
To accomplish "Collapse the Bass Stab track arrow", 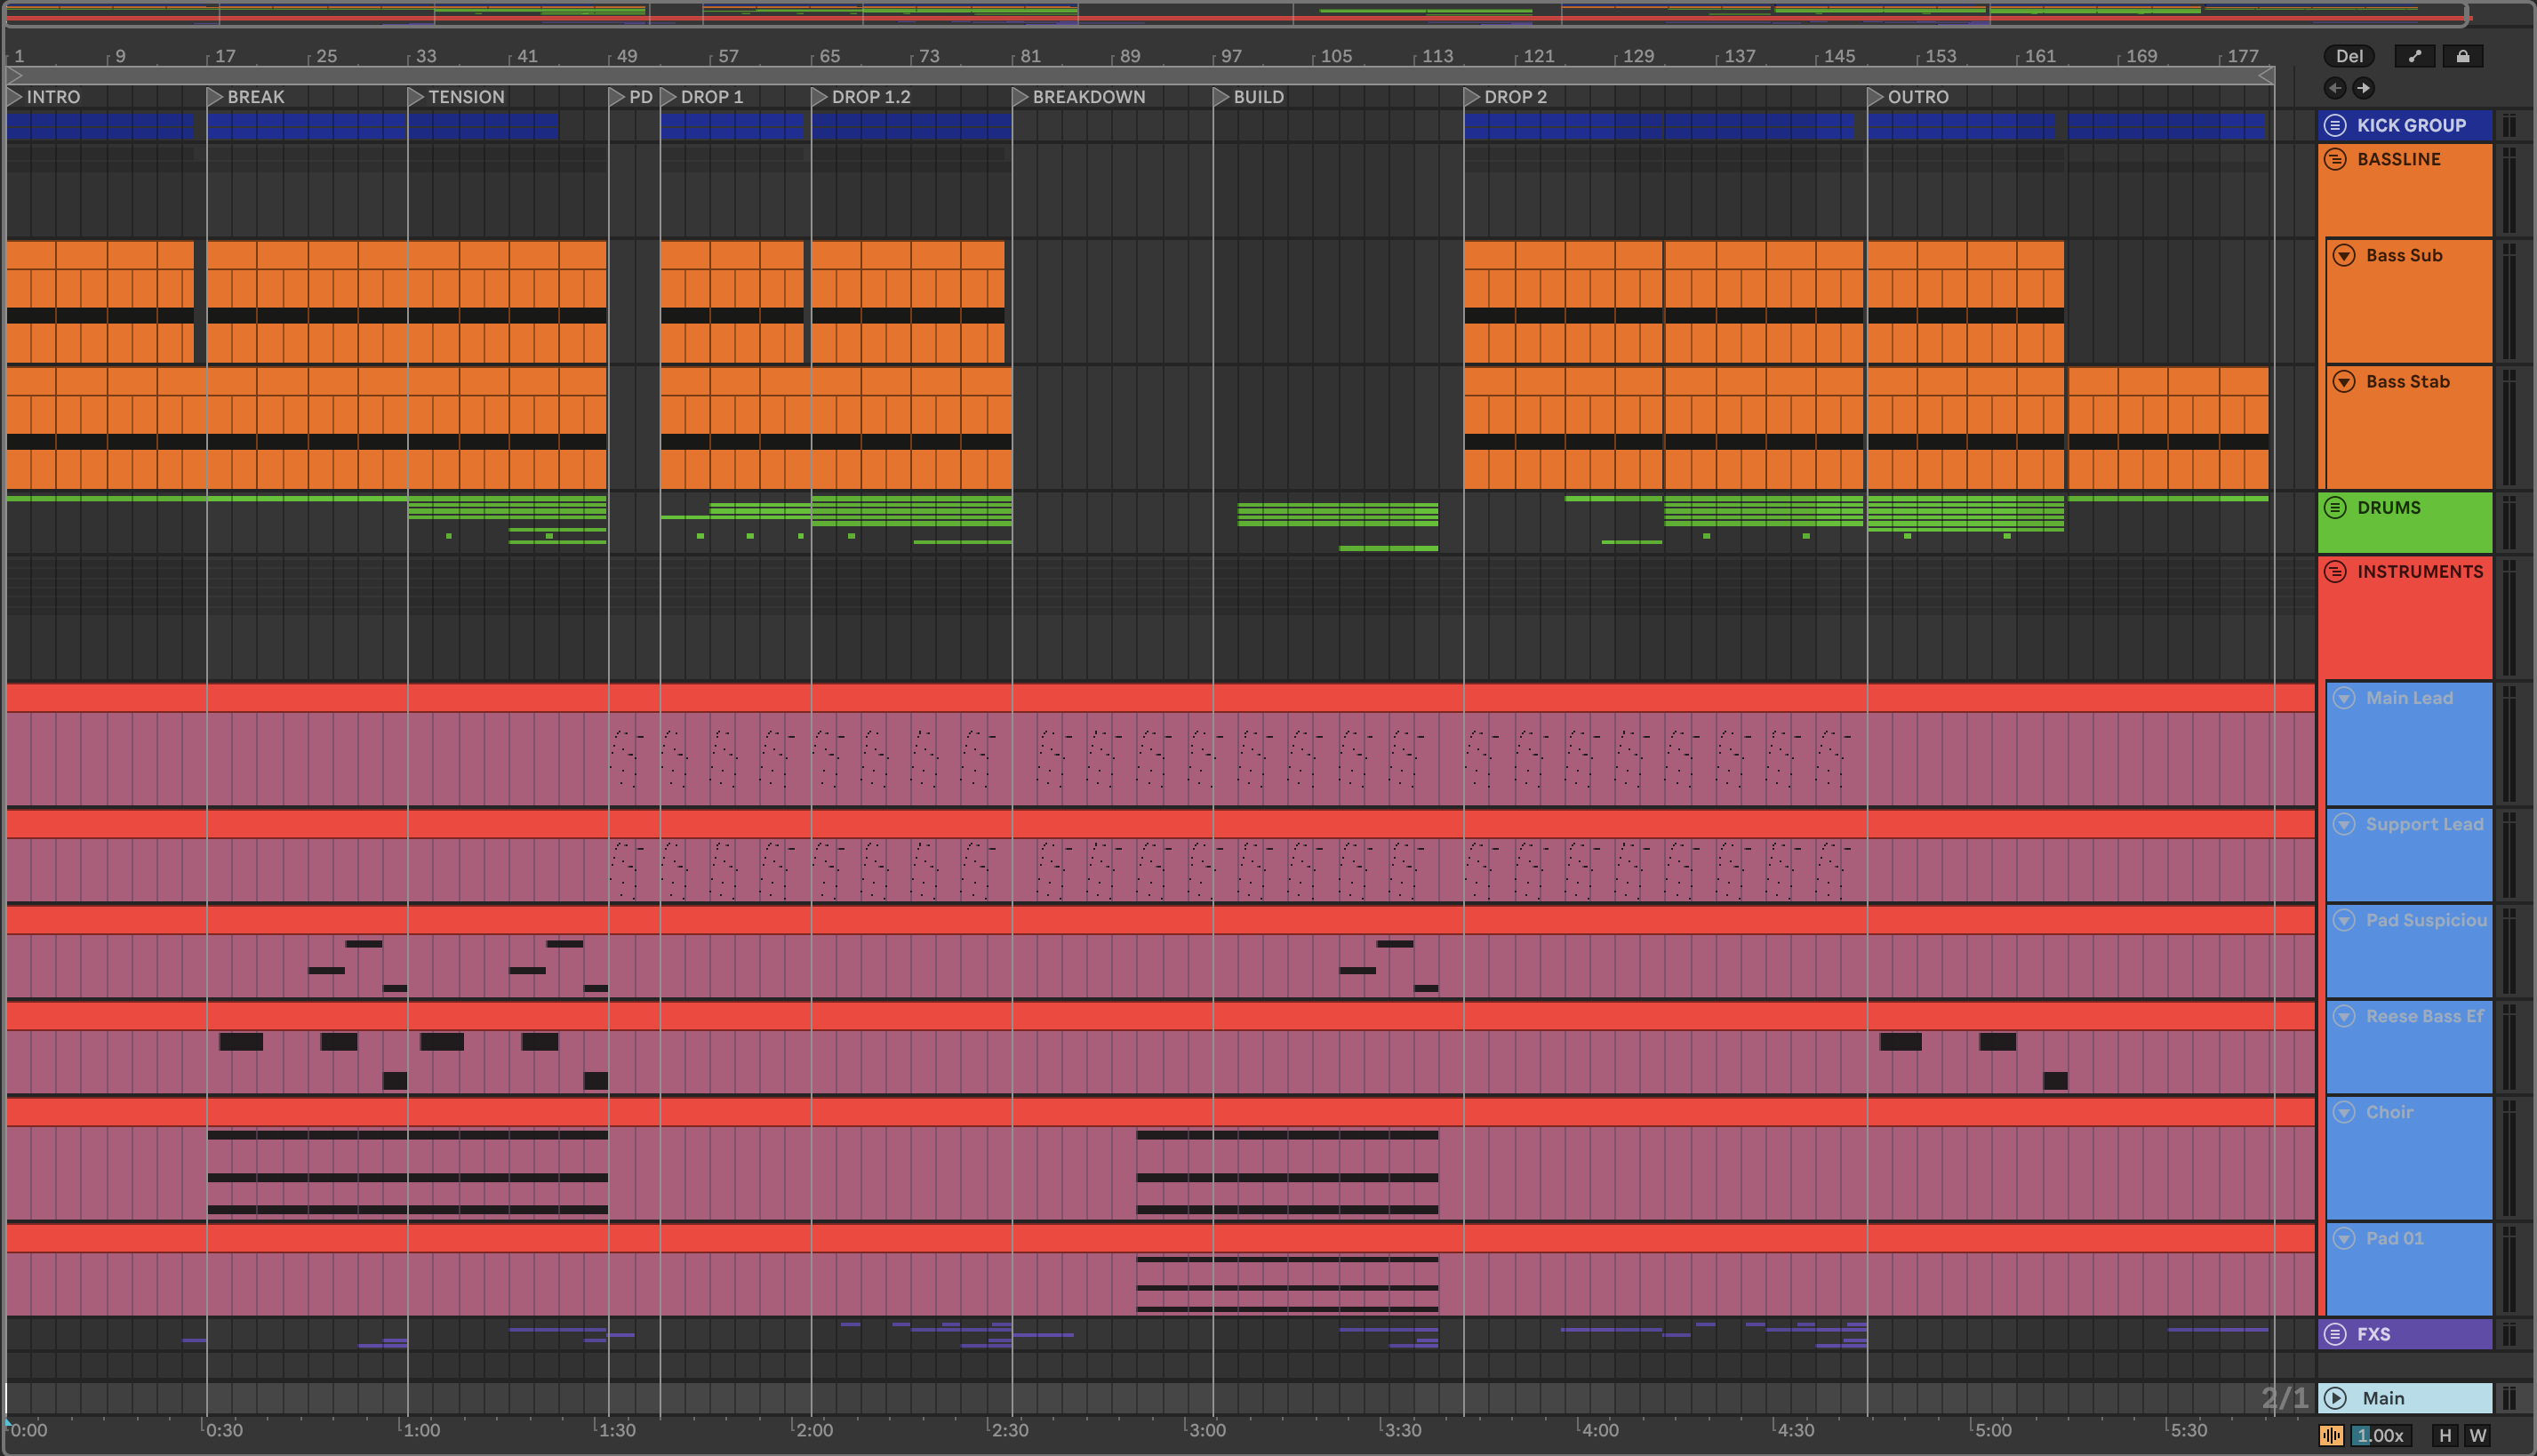I will tap(2344, 382).
